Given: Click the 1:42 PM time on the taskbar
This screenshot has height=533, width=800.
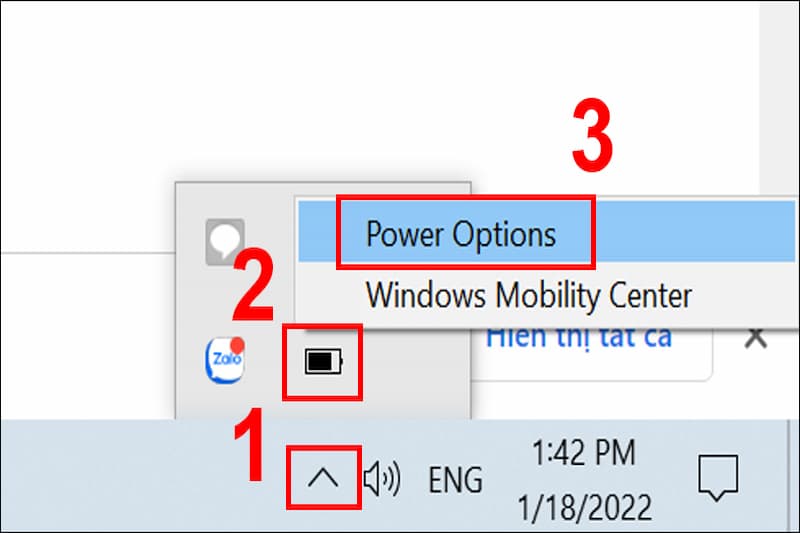Looking at the screenshot, I should [582, 453].
